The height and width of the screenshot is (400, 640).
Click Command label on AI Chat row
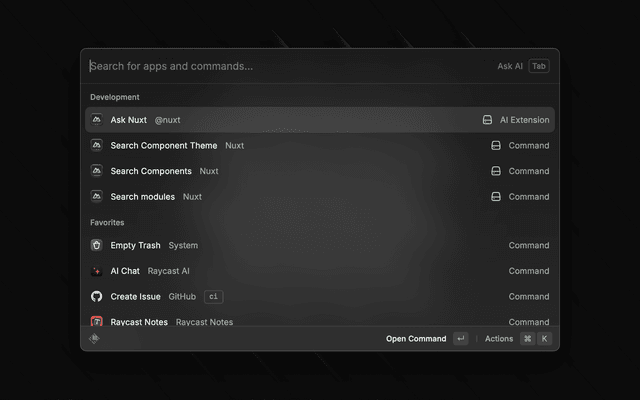click(x=529, y=271)
